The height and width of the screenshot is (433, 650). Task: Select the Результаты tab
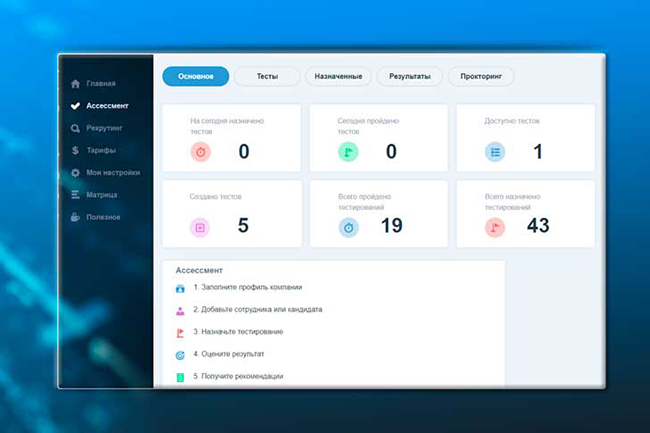pos(410,76)
